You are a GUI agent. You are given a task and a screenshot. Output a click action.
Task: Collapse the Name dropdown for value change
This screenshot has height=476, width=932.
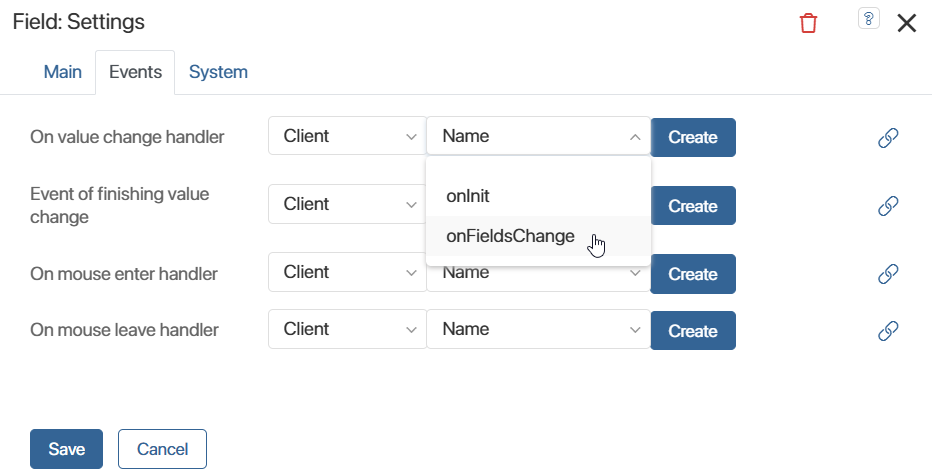[x=539, y=136]
